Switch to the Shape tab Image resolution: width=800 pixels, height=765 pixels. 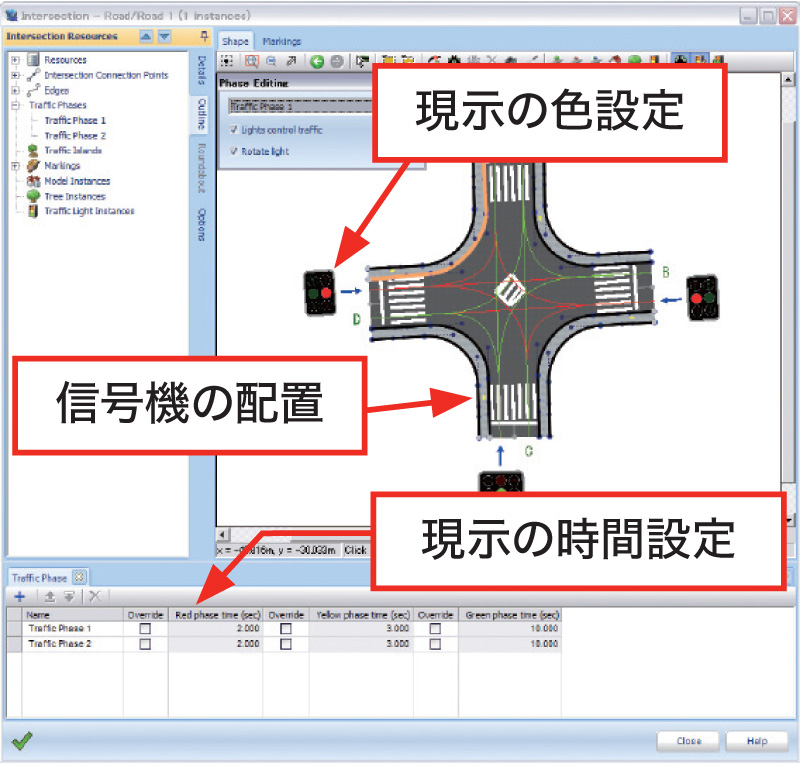(x=235, y=41)
